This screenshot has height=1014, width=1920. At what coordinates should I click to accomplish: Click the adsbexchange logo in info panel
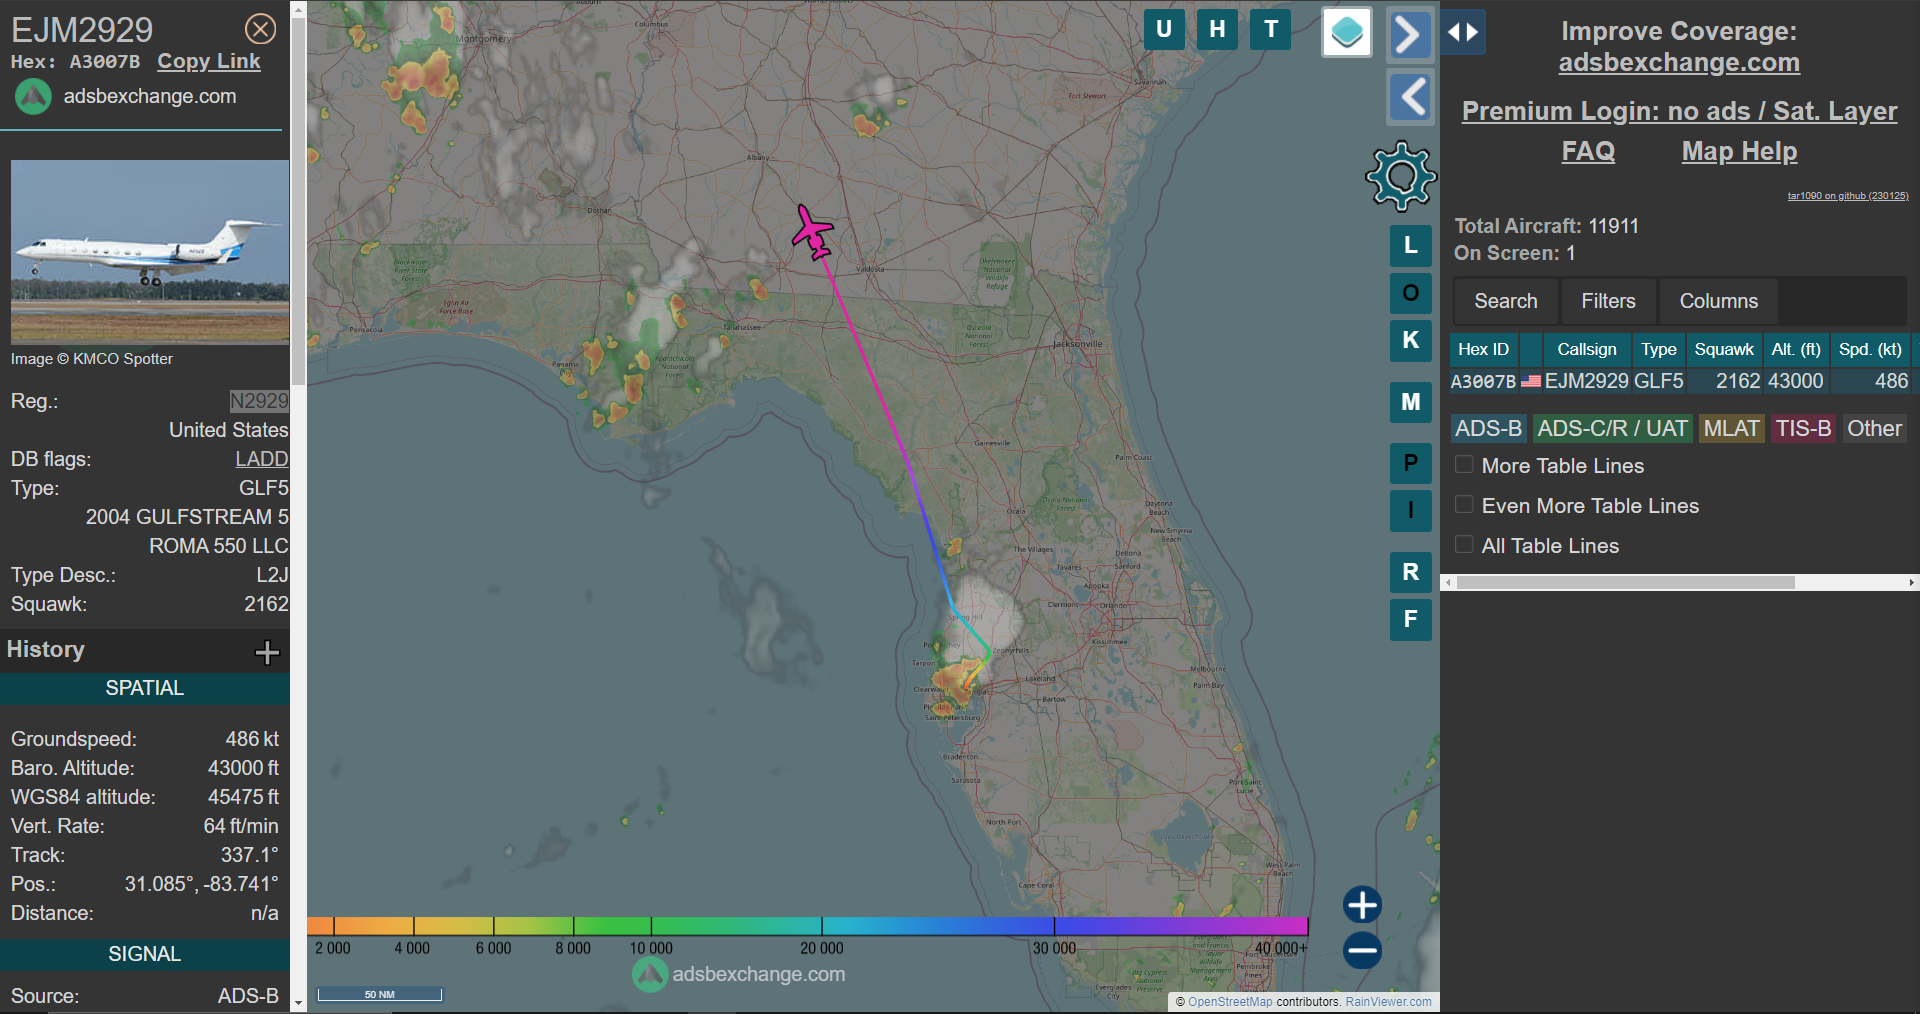click(33, 97)
